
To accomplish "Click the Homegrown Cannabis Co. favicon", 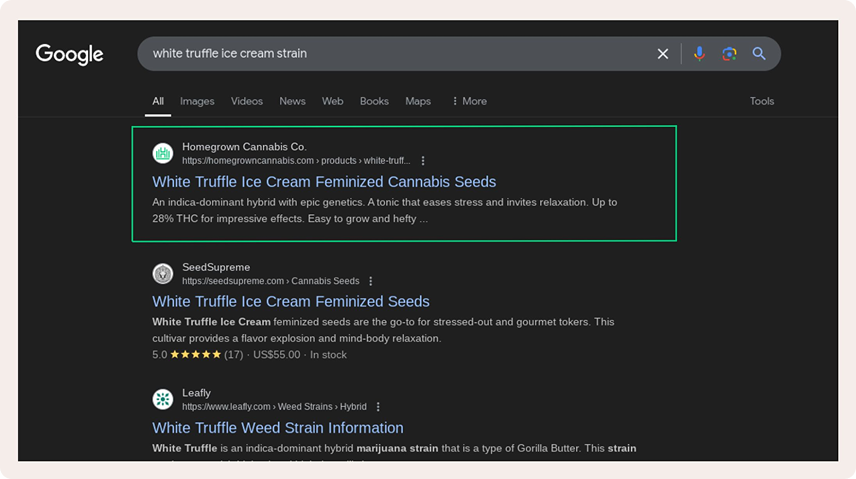I will [163, 153].
